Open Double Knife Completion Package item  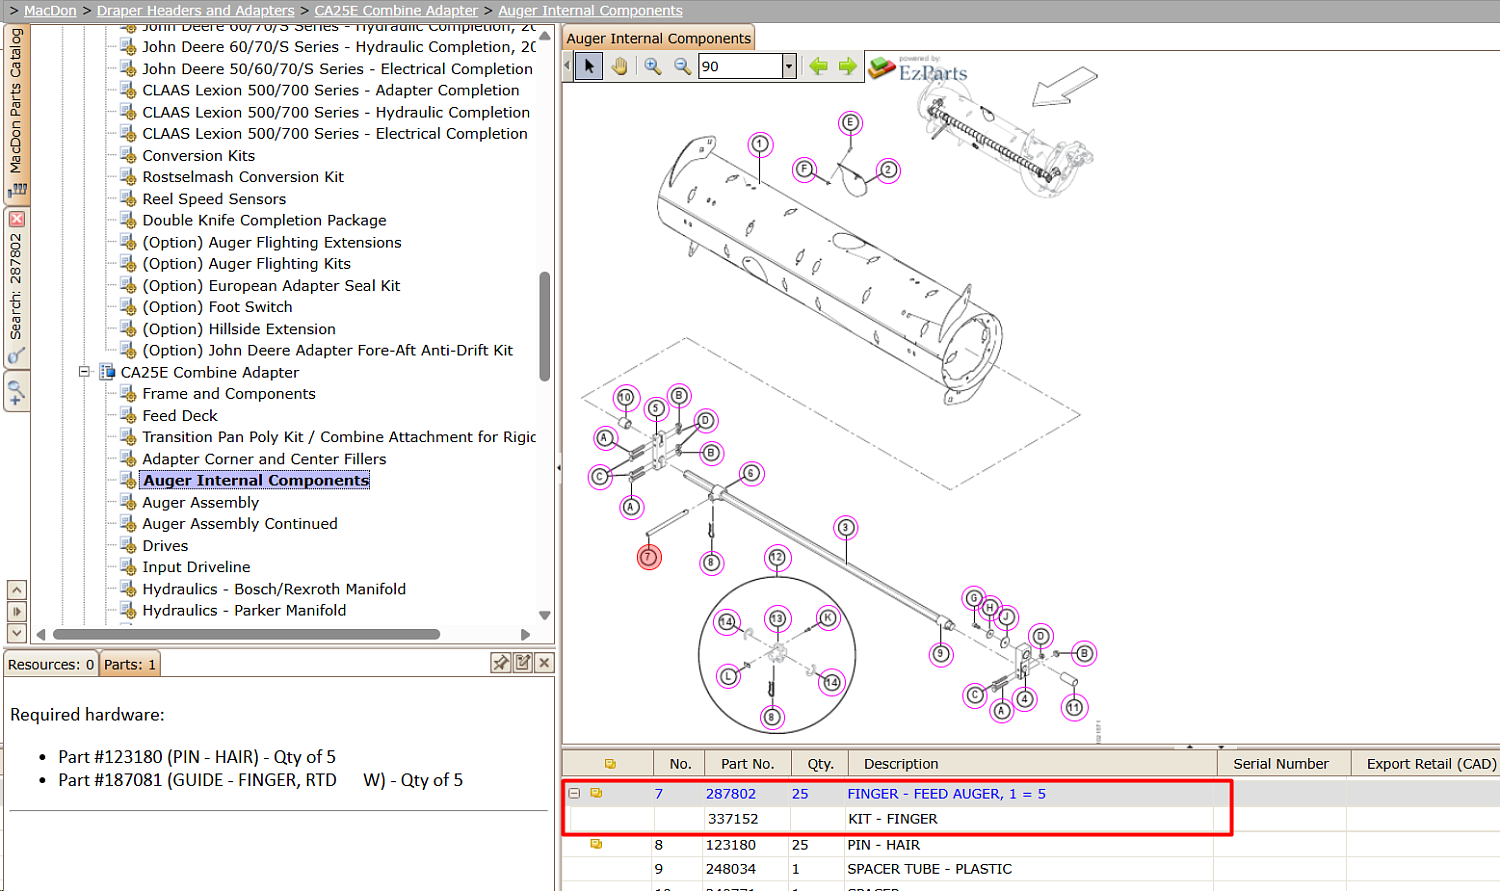click(x=264, y=220)
